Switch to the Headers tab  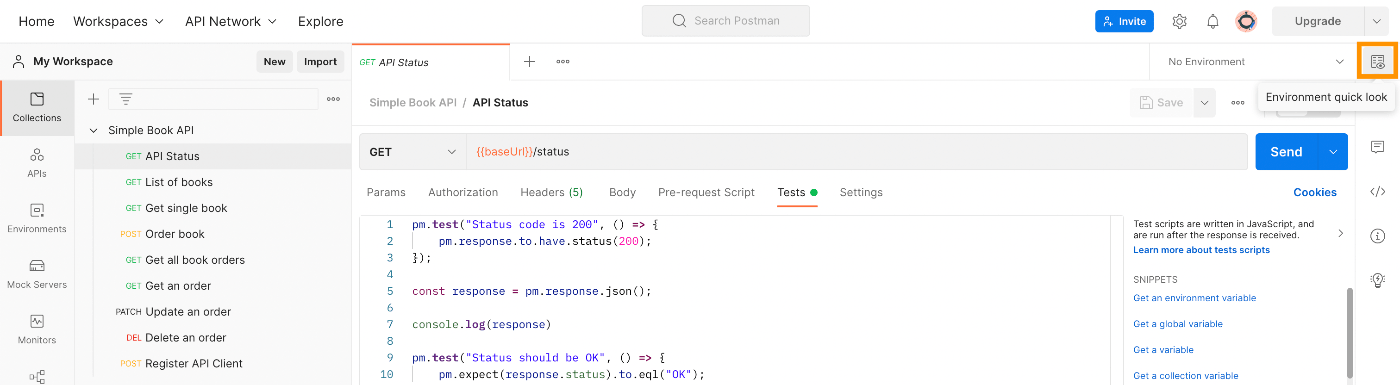551,192
